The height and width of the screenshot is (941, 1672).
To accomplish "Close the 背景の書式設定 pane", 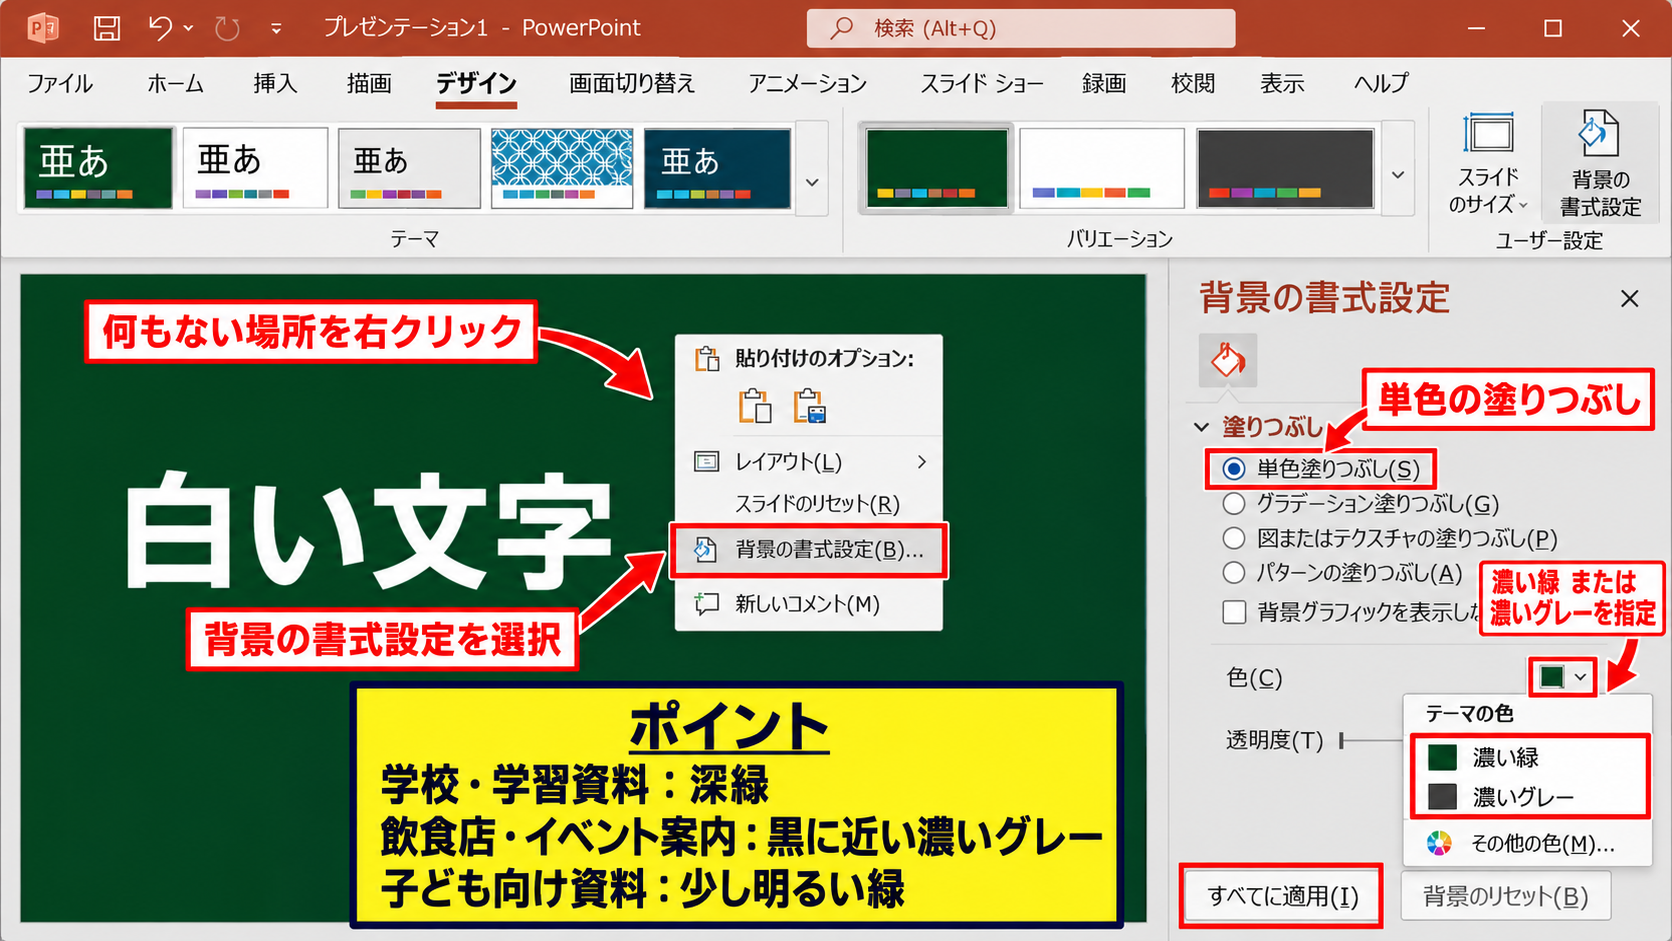I will tap(1630, 298).
